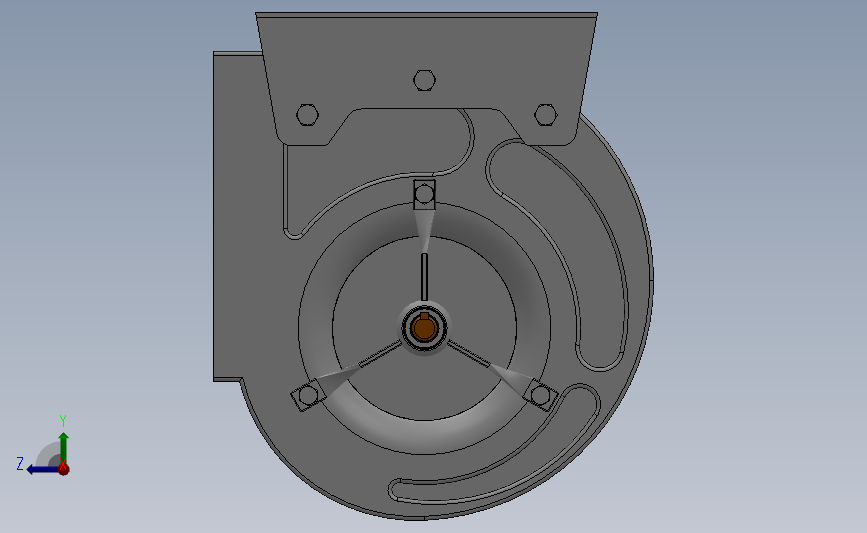Select the bolt at the lower-right spoke end
The height and width of the screenshot is (533, 867).
[x=541, y=395]
